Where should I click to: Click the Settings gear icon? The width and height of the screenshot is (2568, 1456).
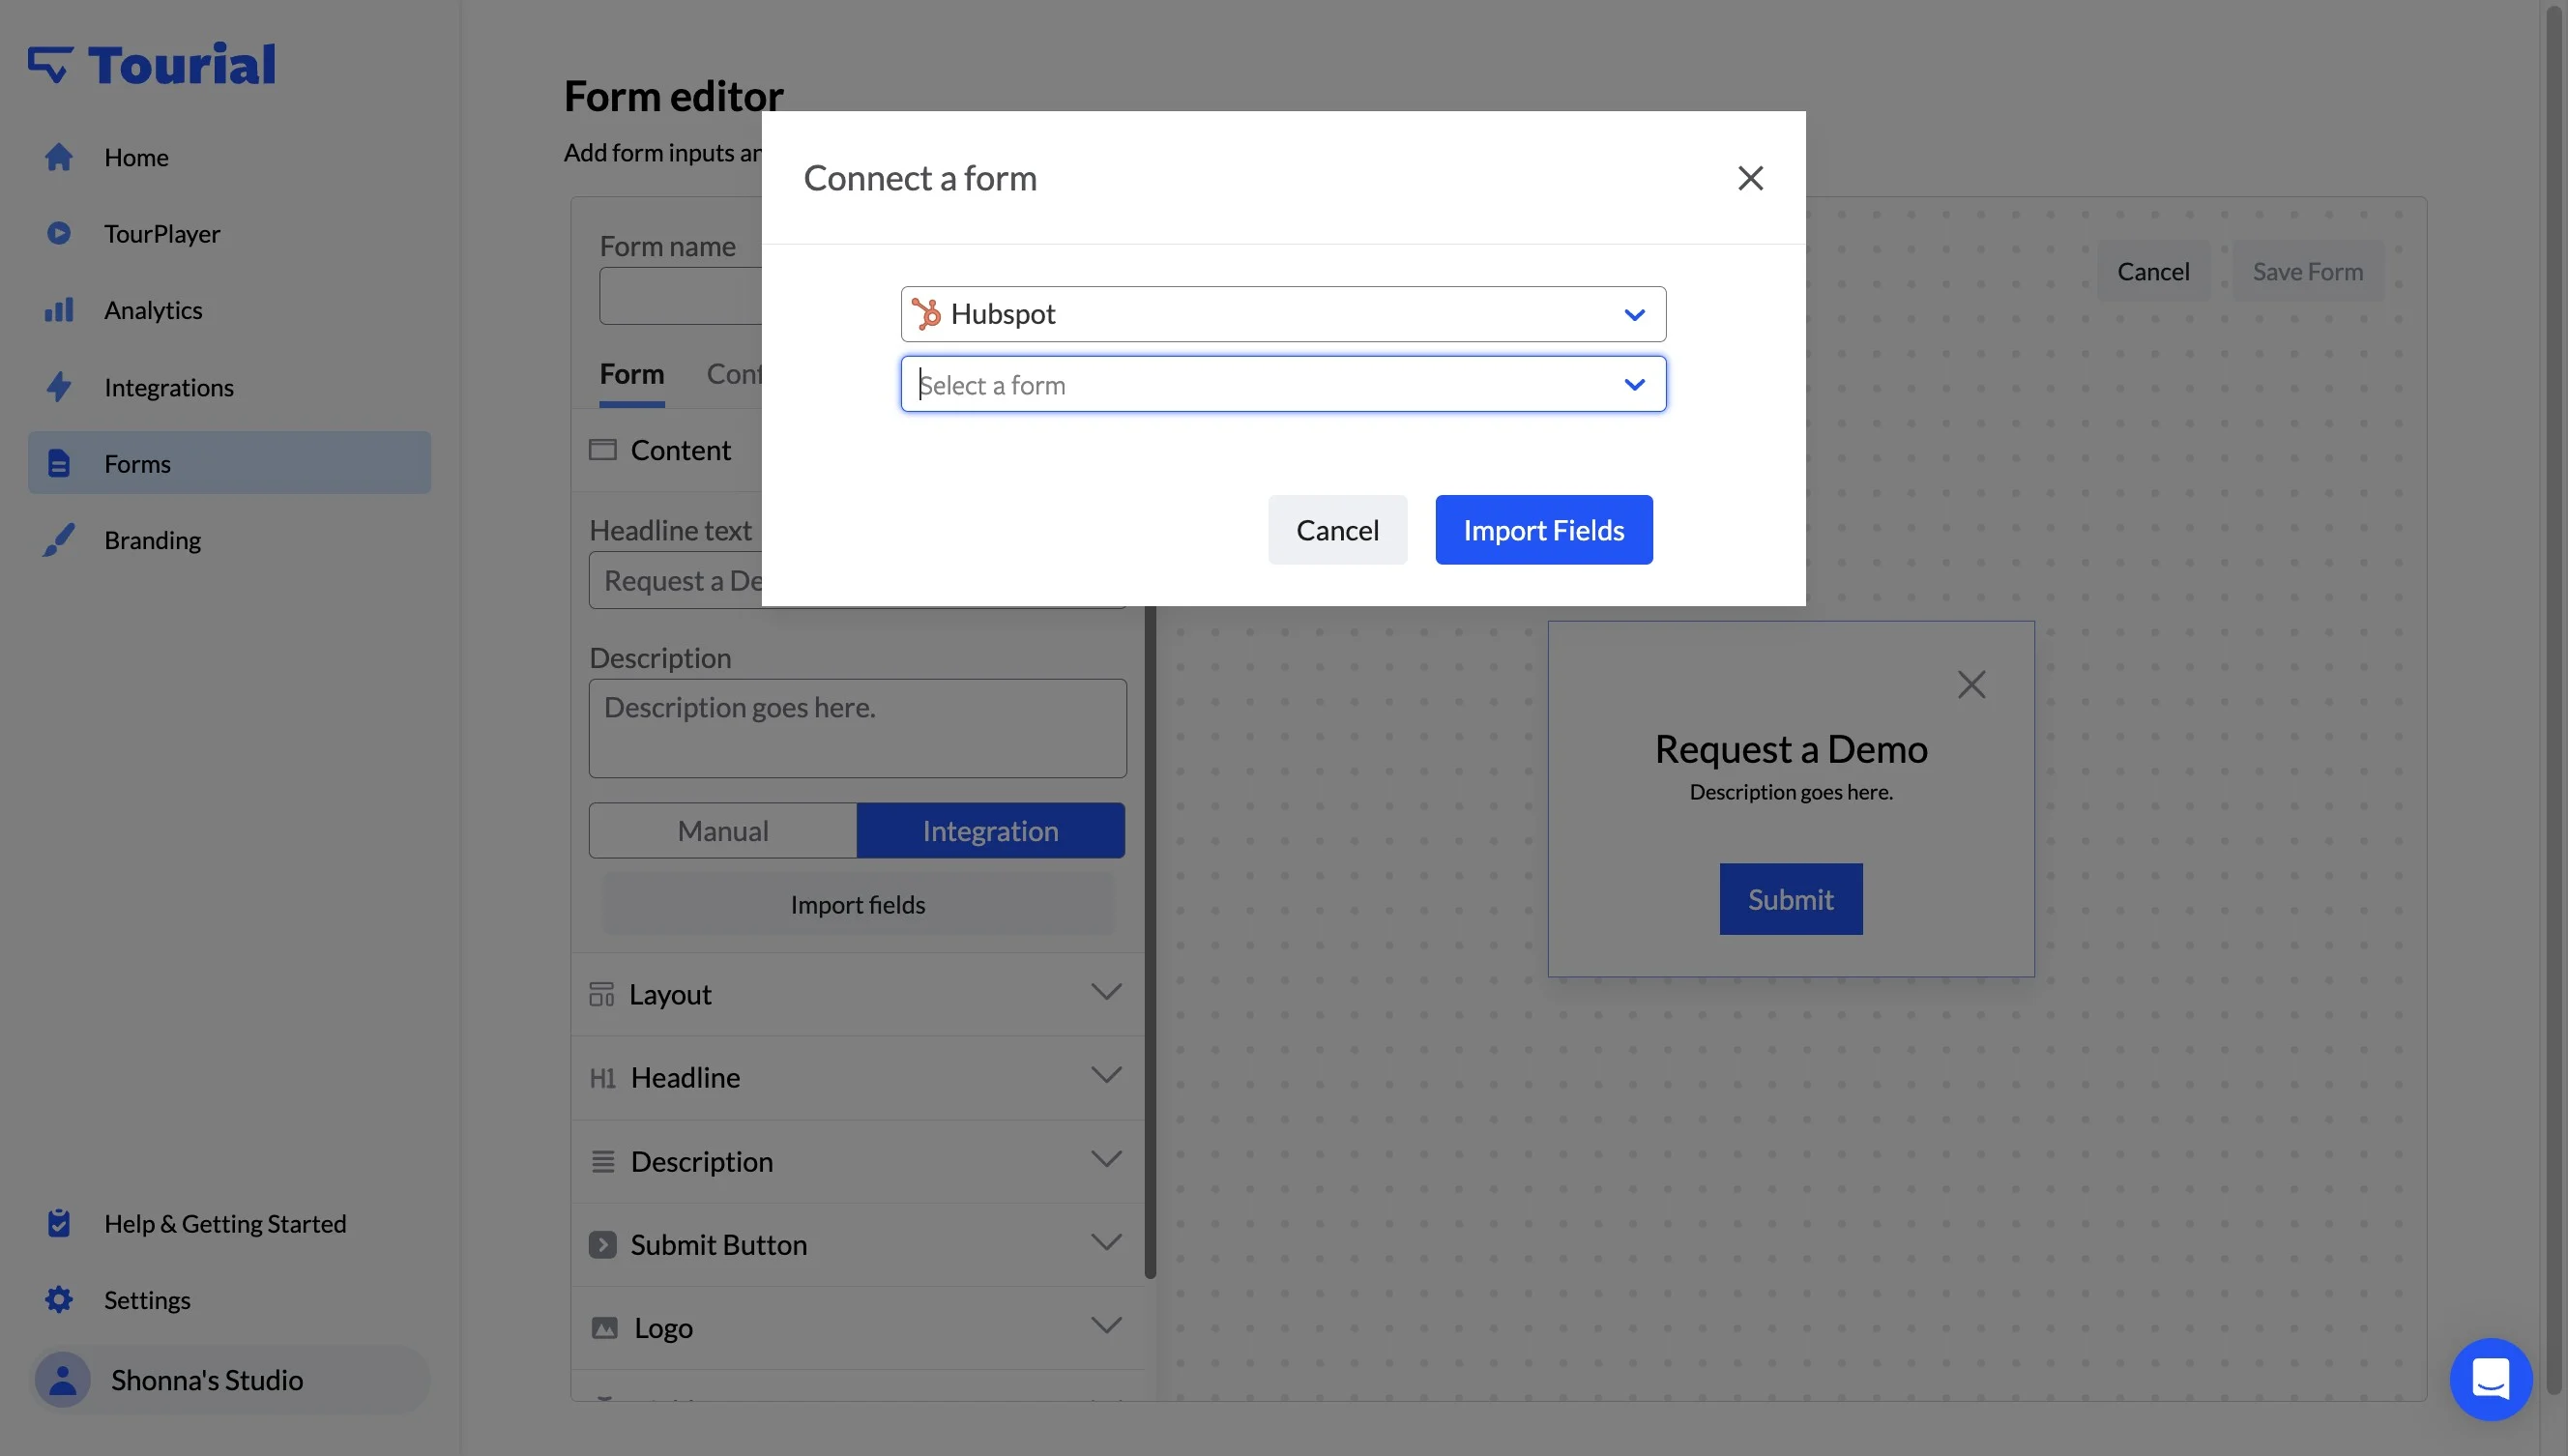(x=59, y=1300)
